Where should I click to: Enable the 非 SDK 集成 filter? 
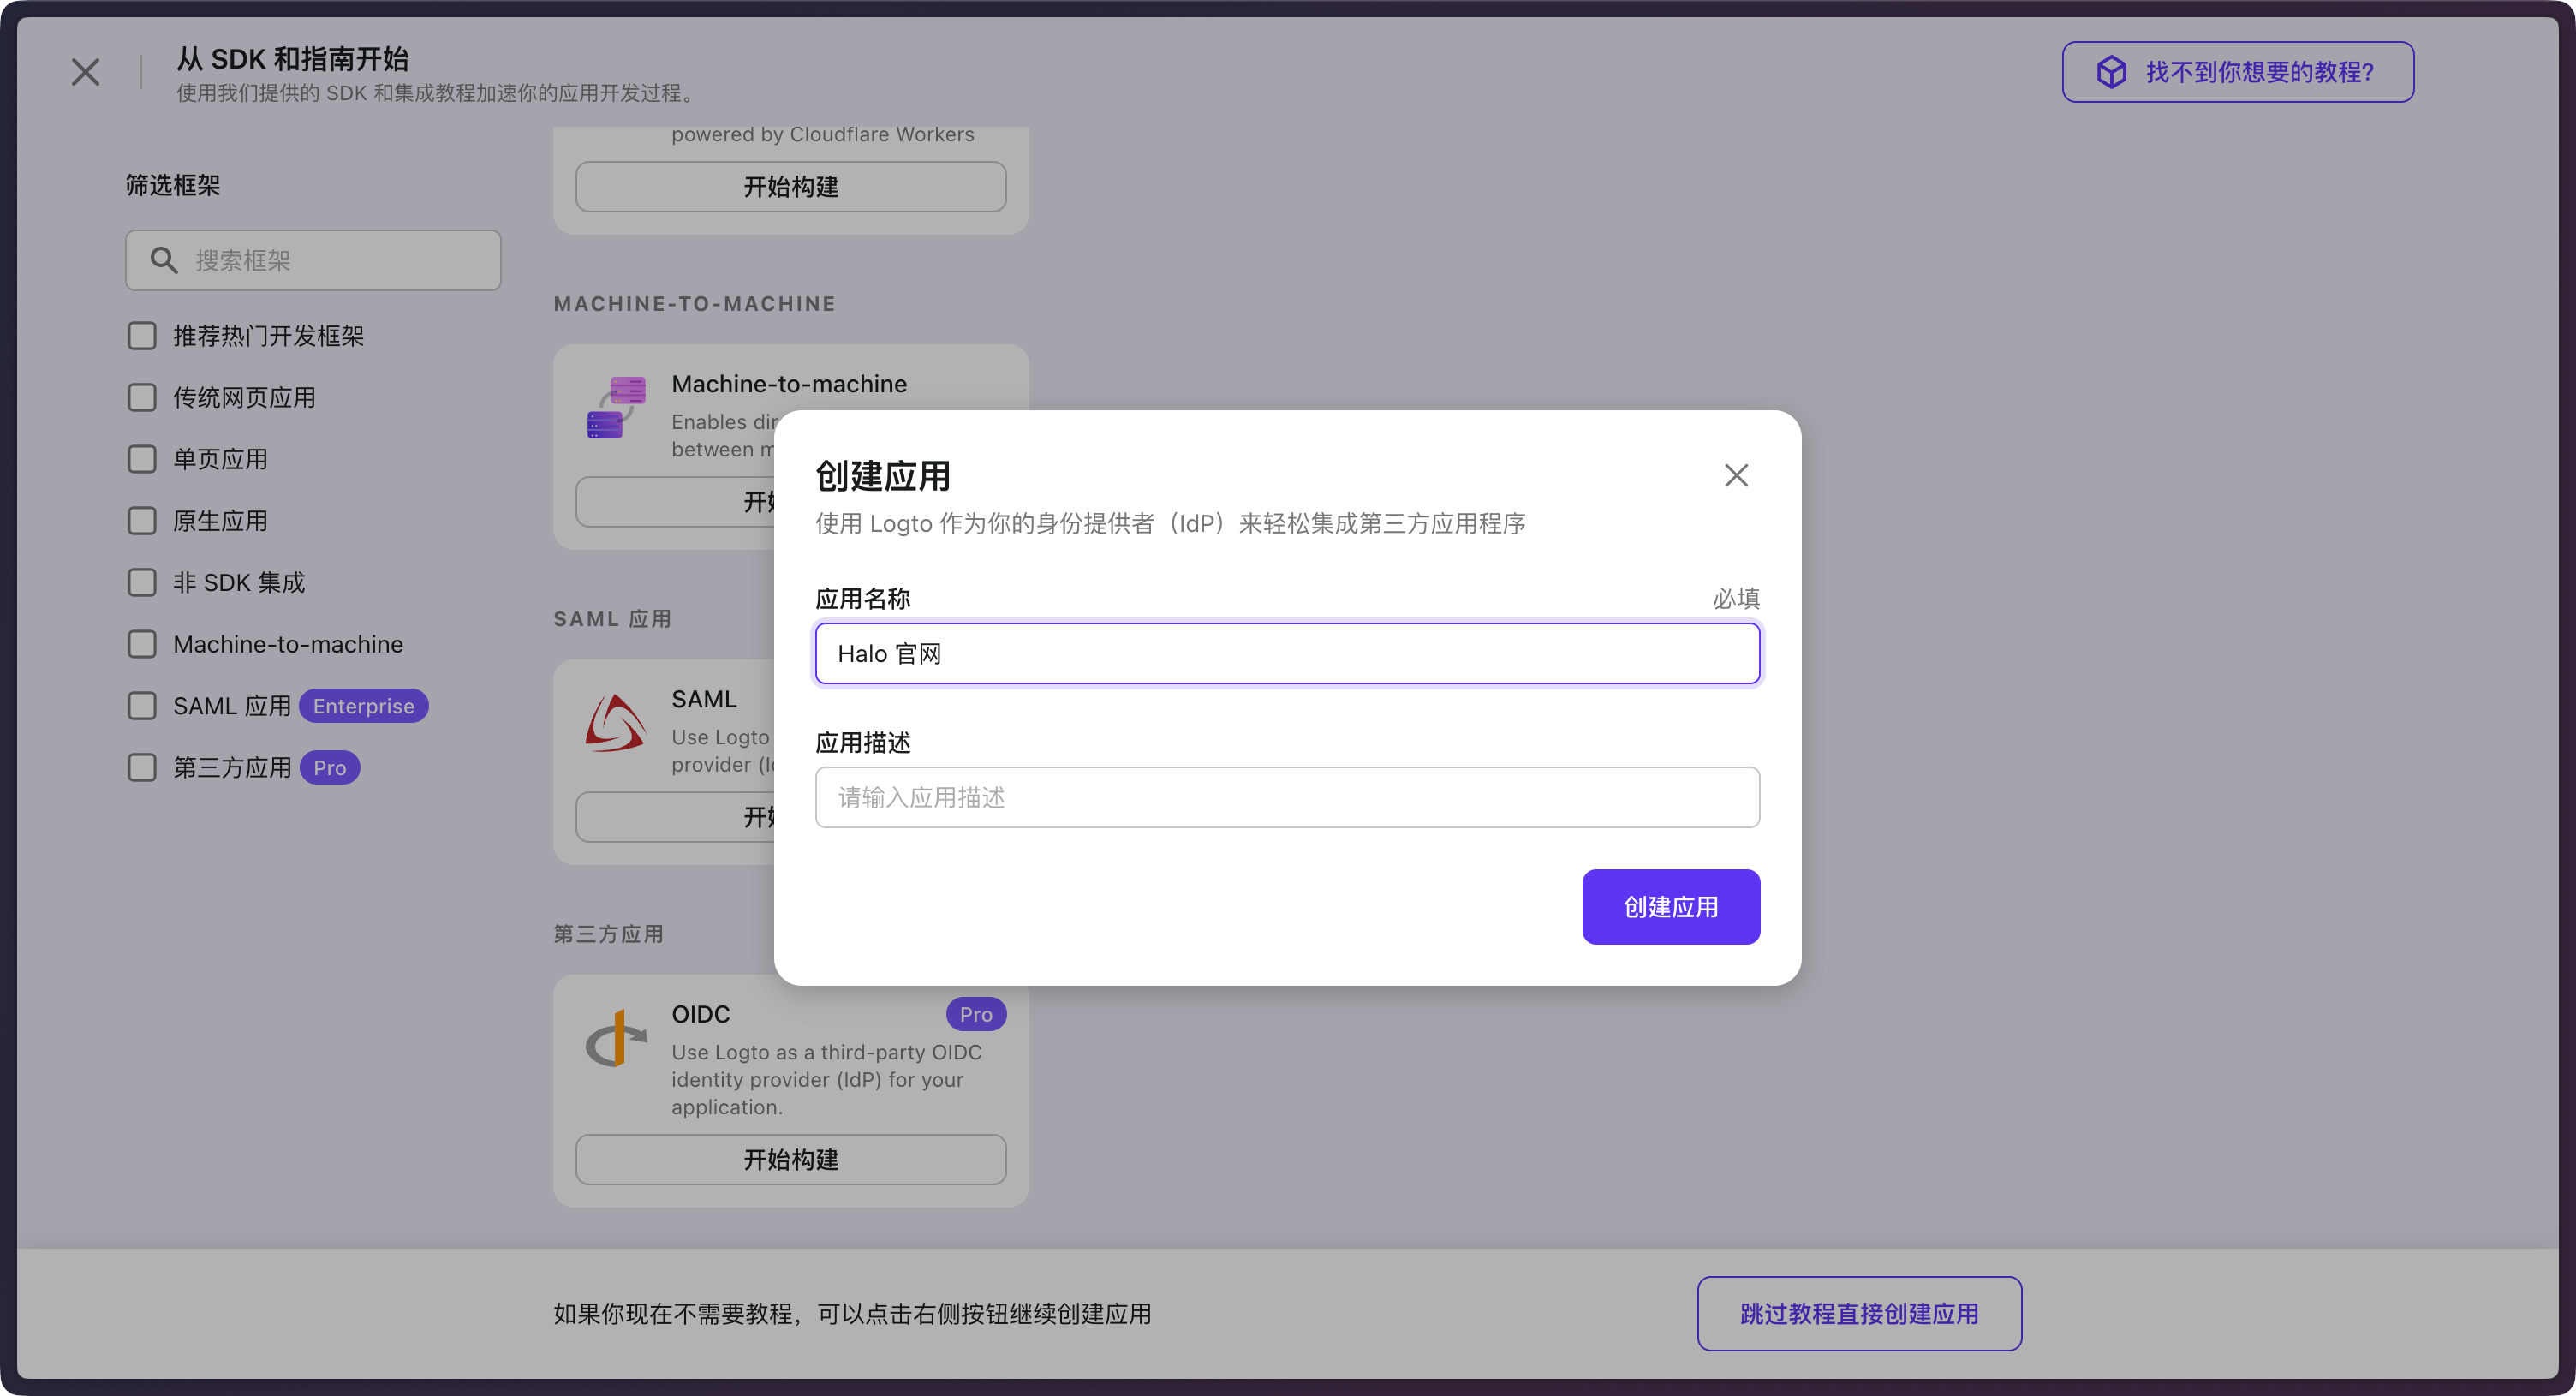point(141,582)
